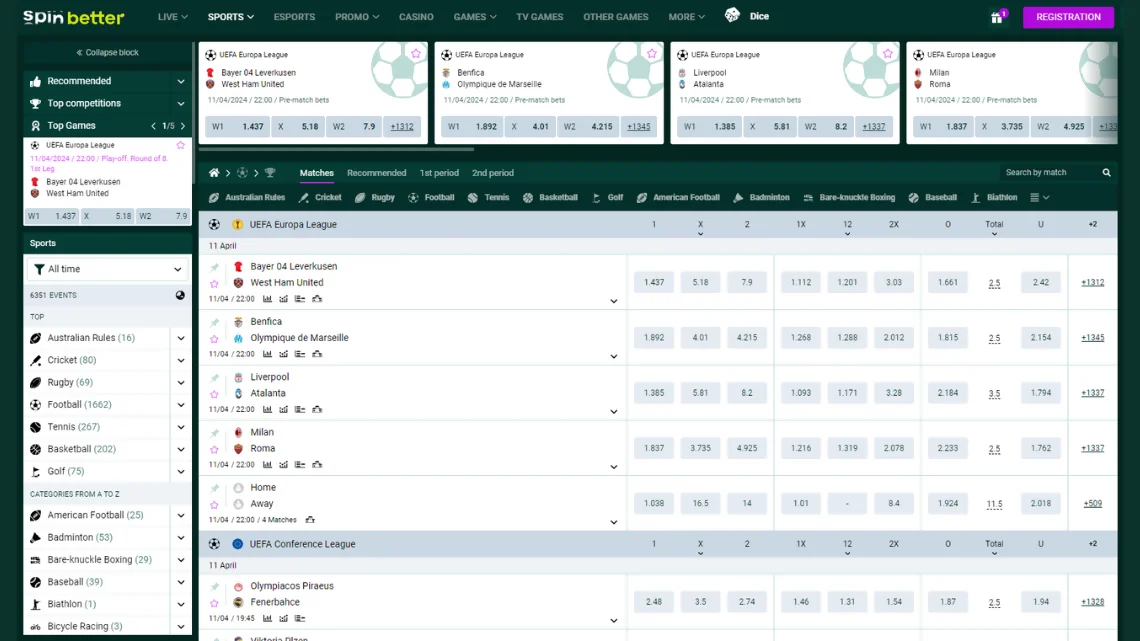Go to CASINO page

click(x=416, y=17)
